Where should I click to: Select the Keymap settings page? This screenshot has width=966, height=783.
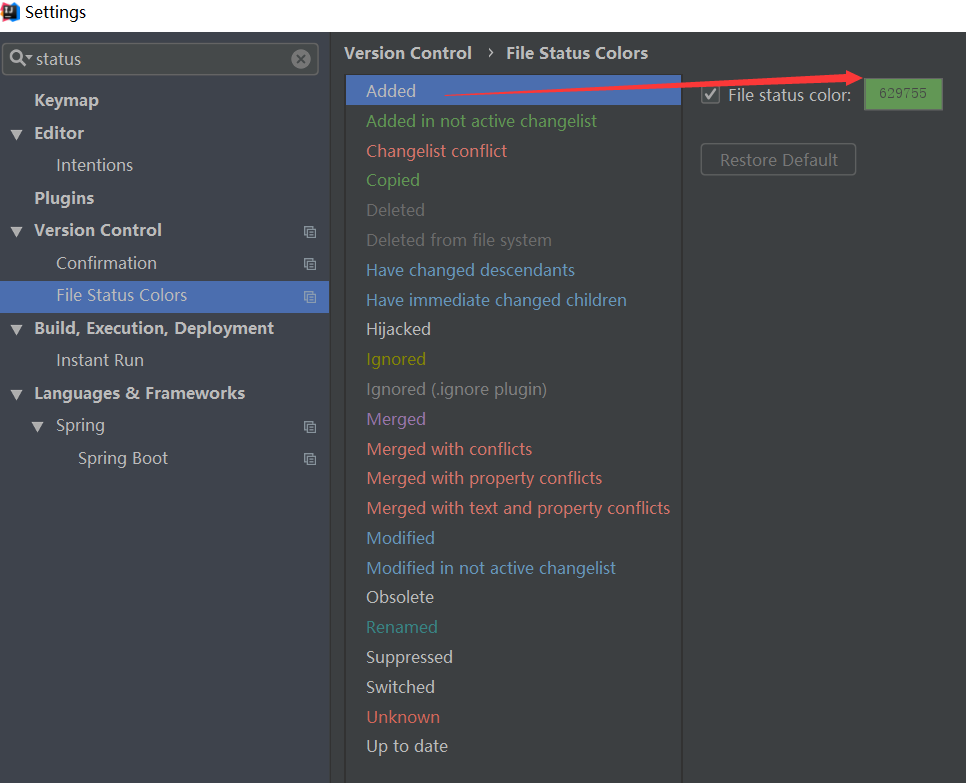(x=64, y=100)
